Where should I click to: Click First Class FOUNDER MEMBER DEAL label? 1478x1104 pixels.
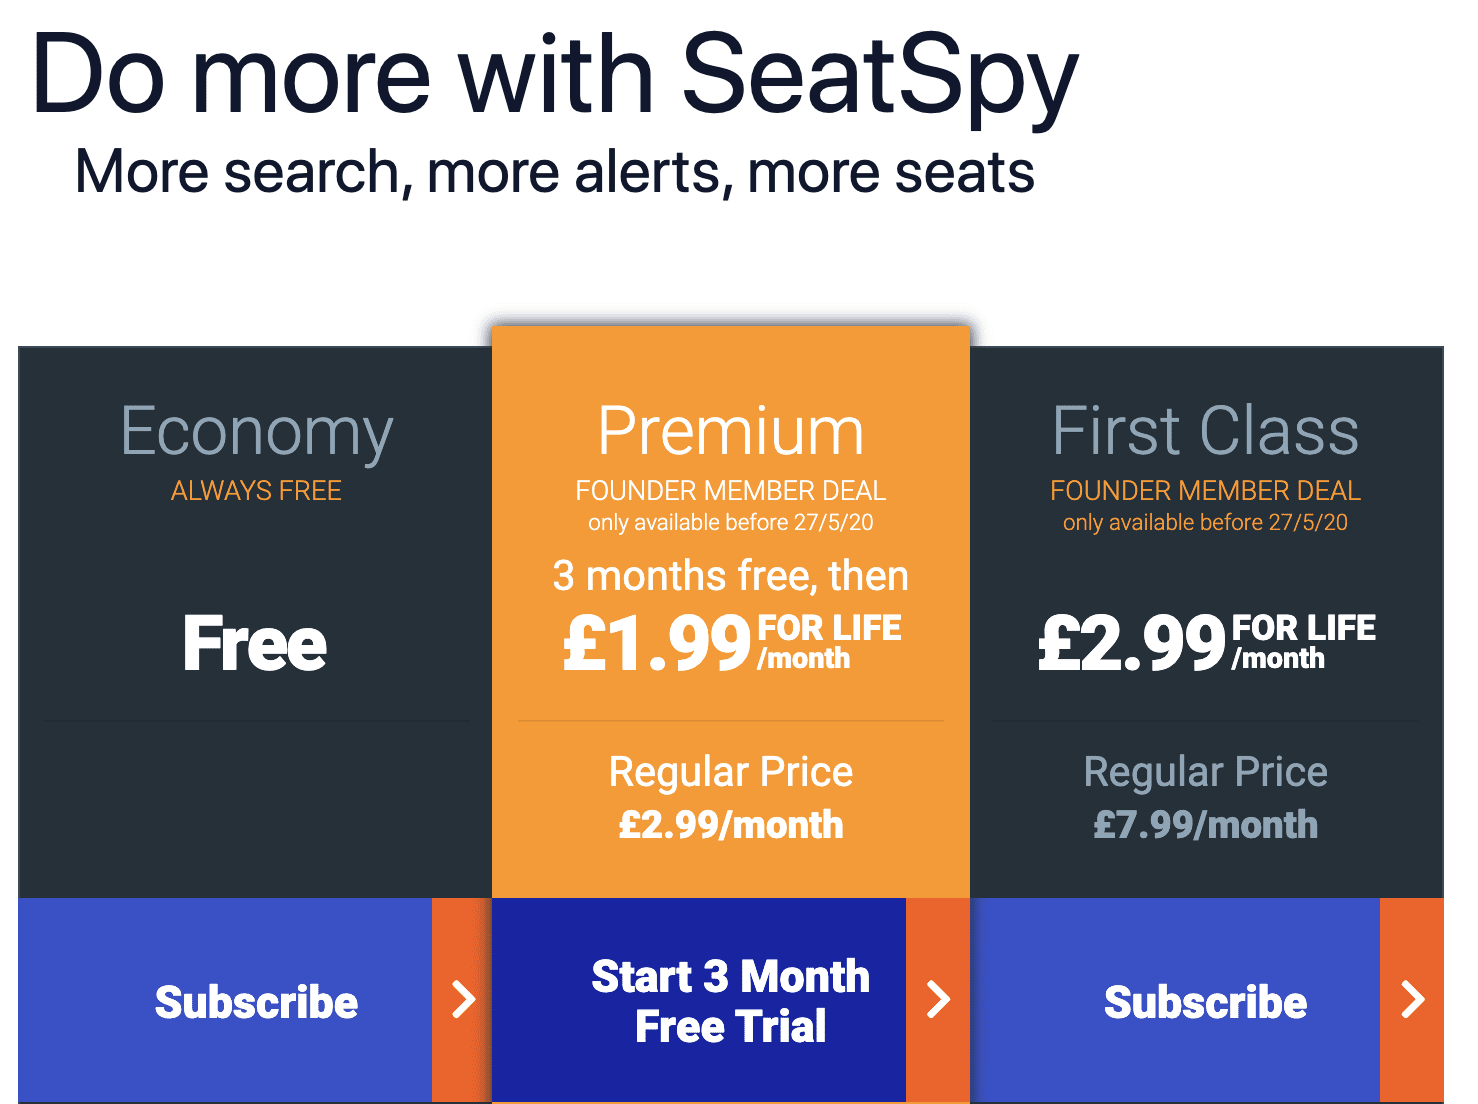click(1205, 491)
